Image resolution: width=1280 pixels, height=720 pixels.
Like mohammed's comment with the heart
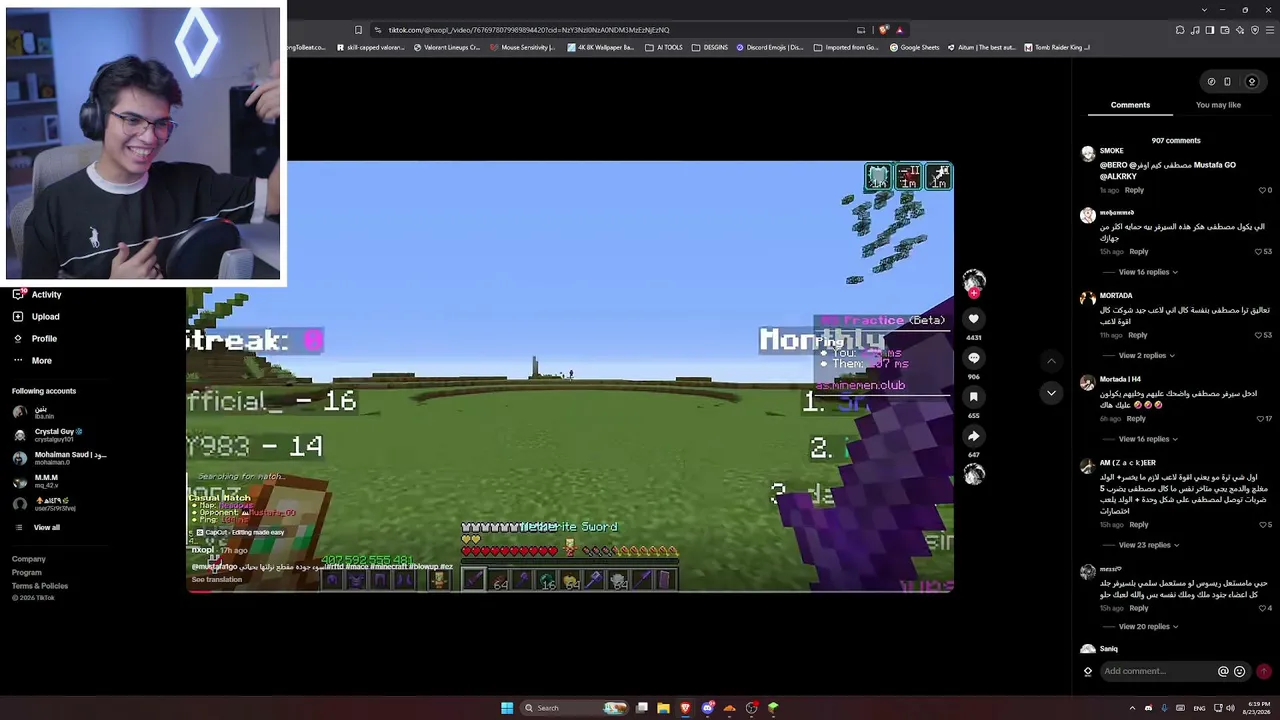click(x=1259, y=252)
